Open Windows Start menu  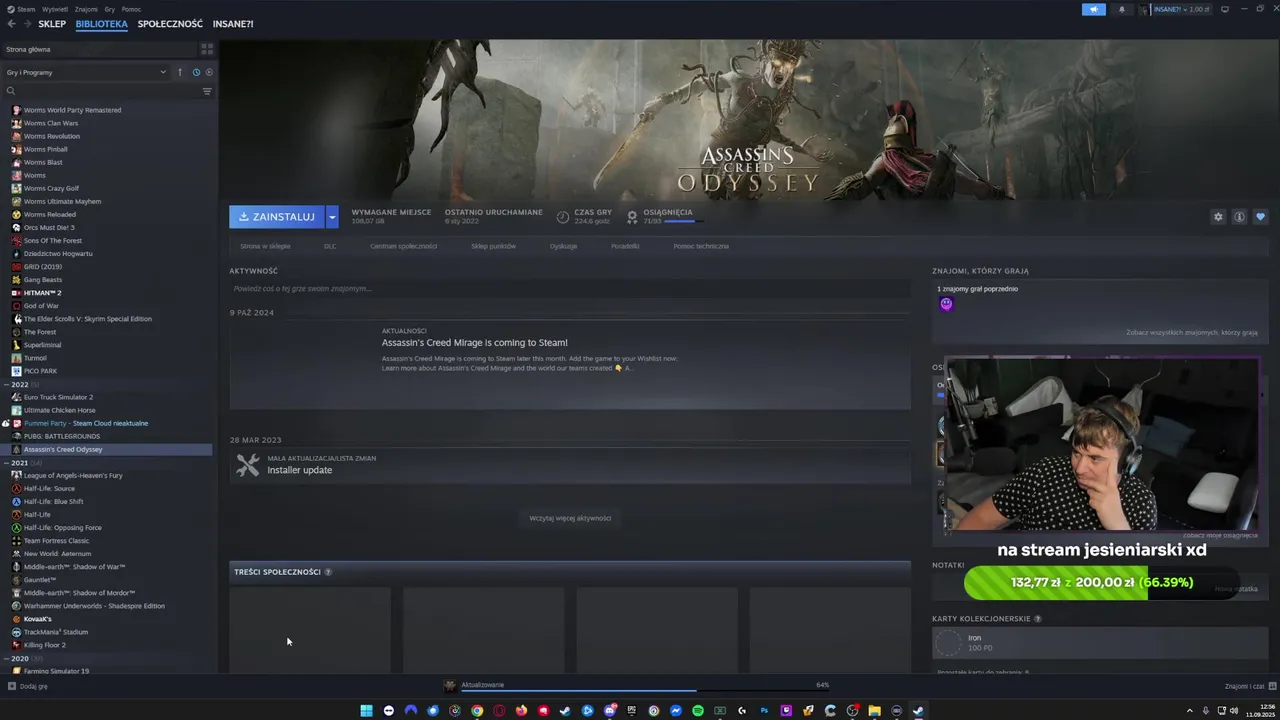point(366,711)
